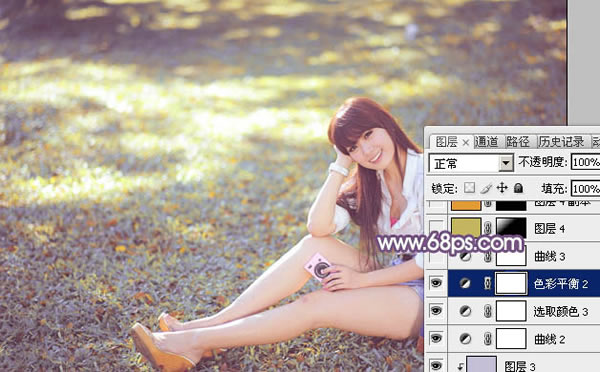Image resolution: width=600 pixels, height=372 pixels.
Task: Click the 不透明度 label
Action: tap(543, 162)
